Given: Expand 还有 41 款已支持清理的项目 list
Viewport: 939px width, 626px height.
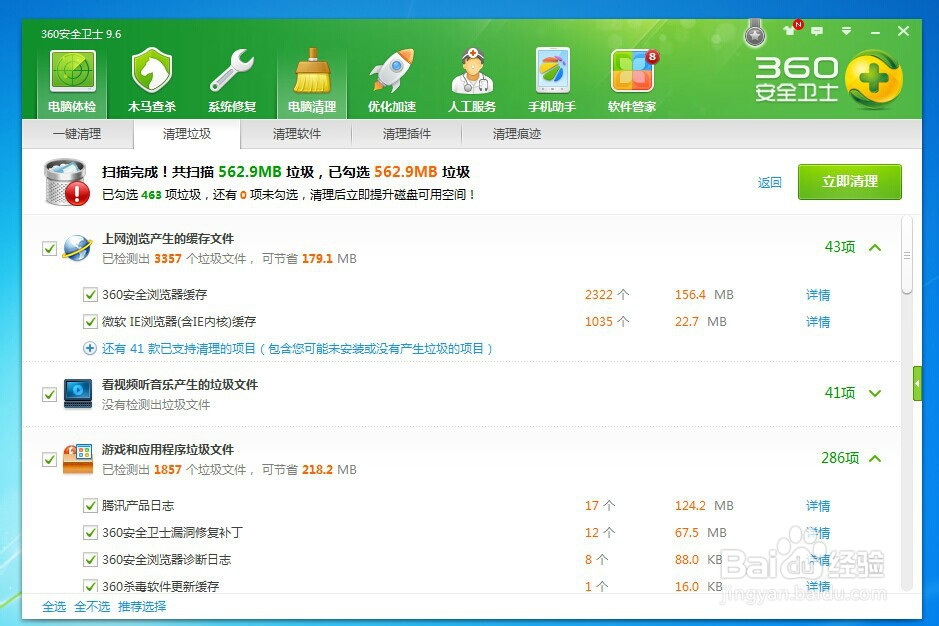Looking at the screenshot, I should point(297,348).
